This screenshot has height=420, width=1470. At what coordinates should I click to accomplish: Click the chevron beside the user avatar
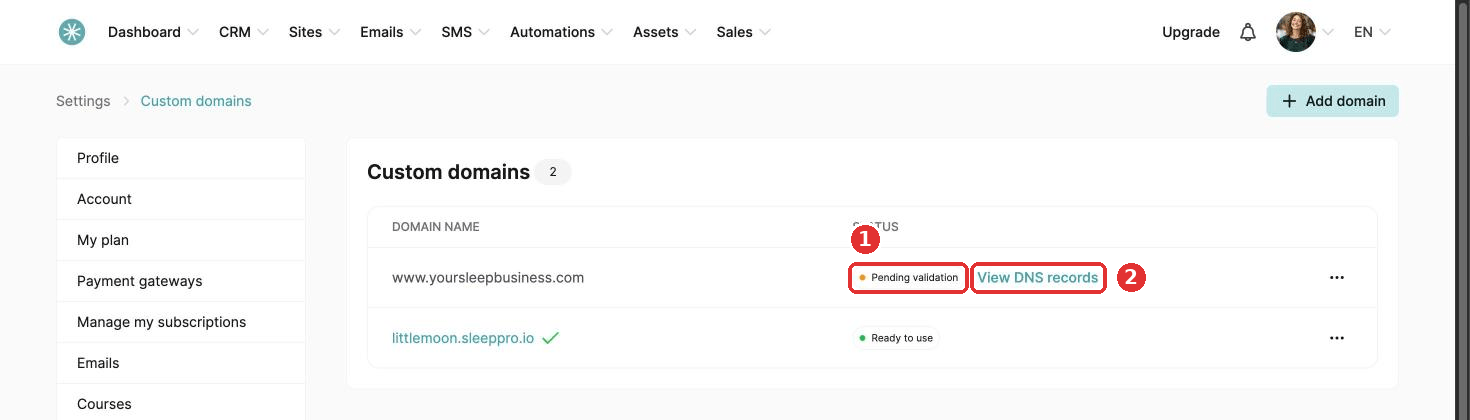1328,32
